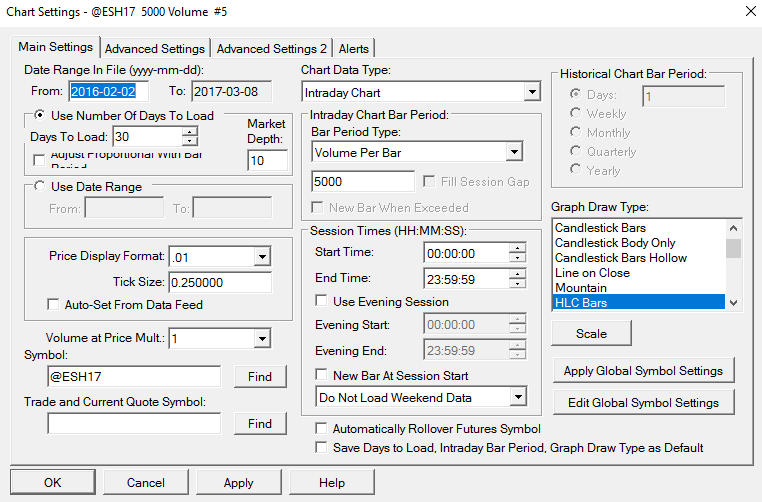Check Use Evening Session

[x=321, y=301]
